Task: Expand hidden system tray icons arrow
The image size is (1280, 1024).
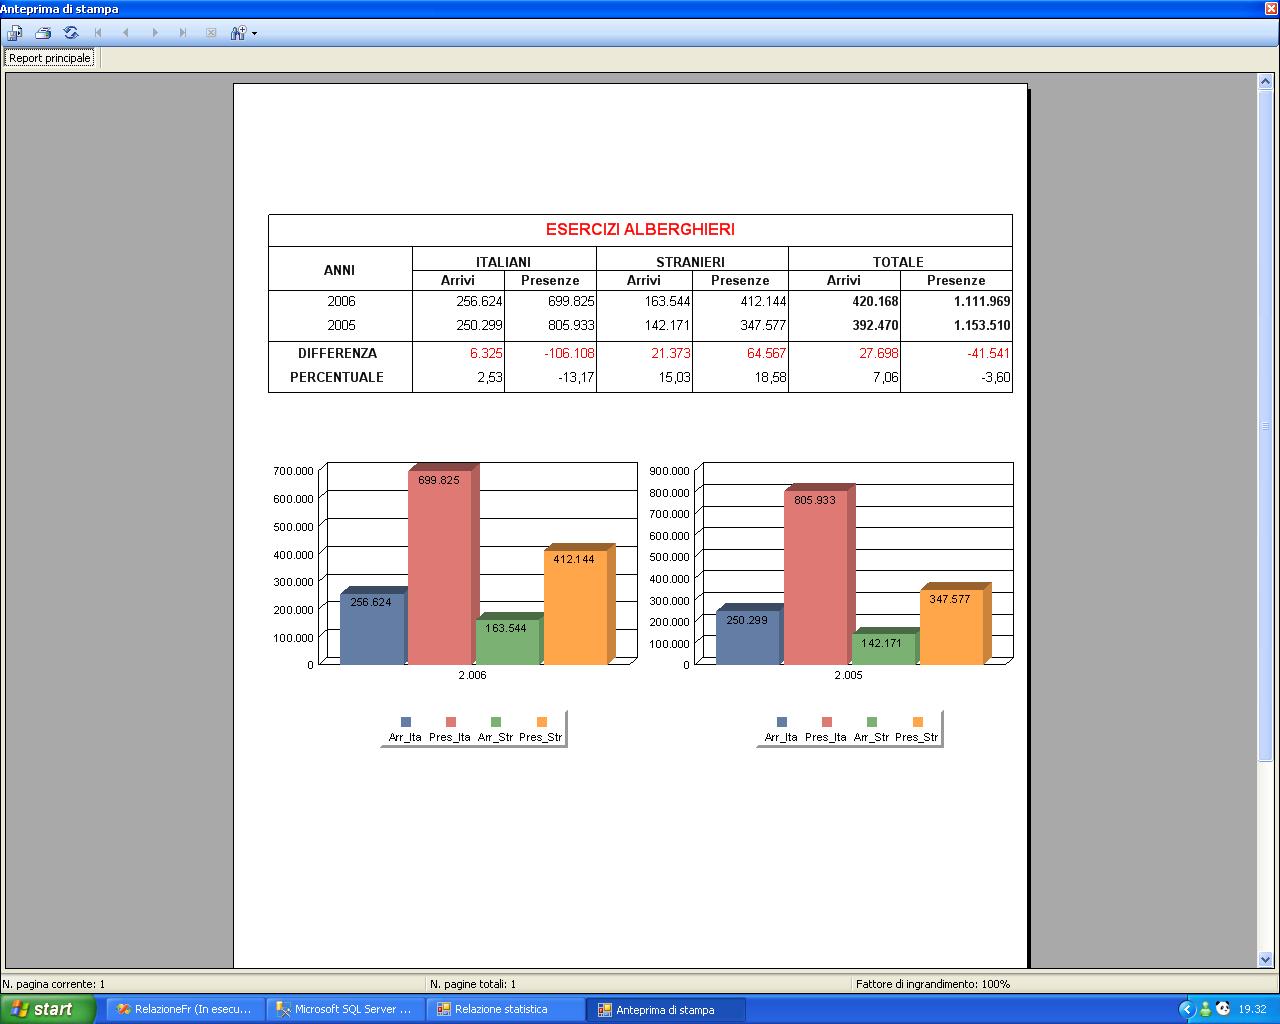Action: tap(1187, 1009)
